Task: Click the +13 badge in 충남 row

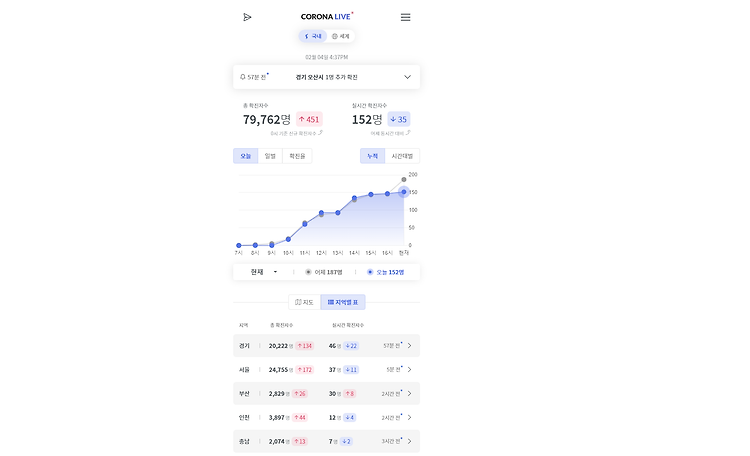Action: pos(299,441)
